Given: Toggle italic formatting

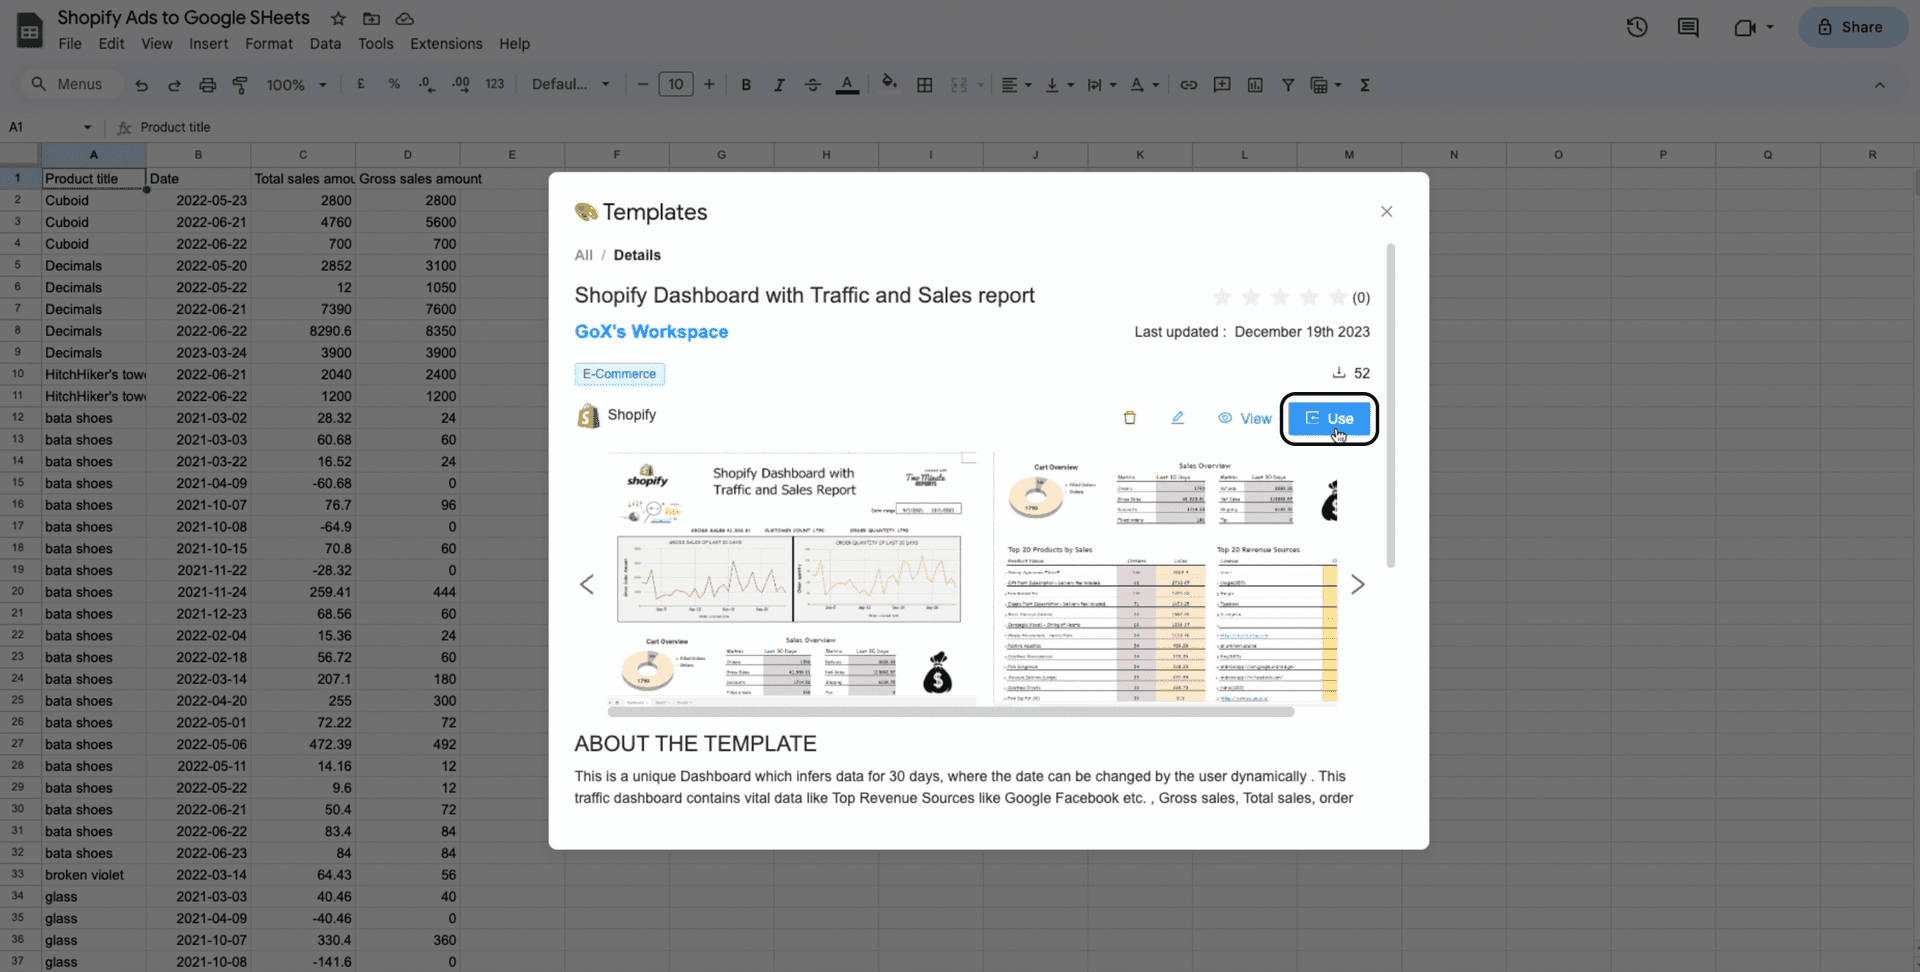Looking at the screenshot, I should [x=779, y=85].
